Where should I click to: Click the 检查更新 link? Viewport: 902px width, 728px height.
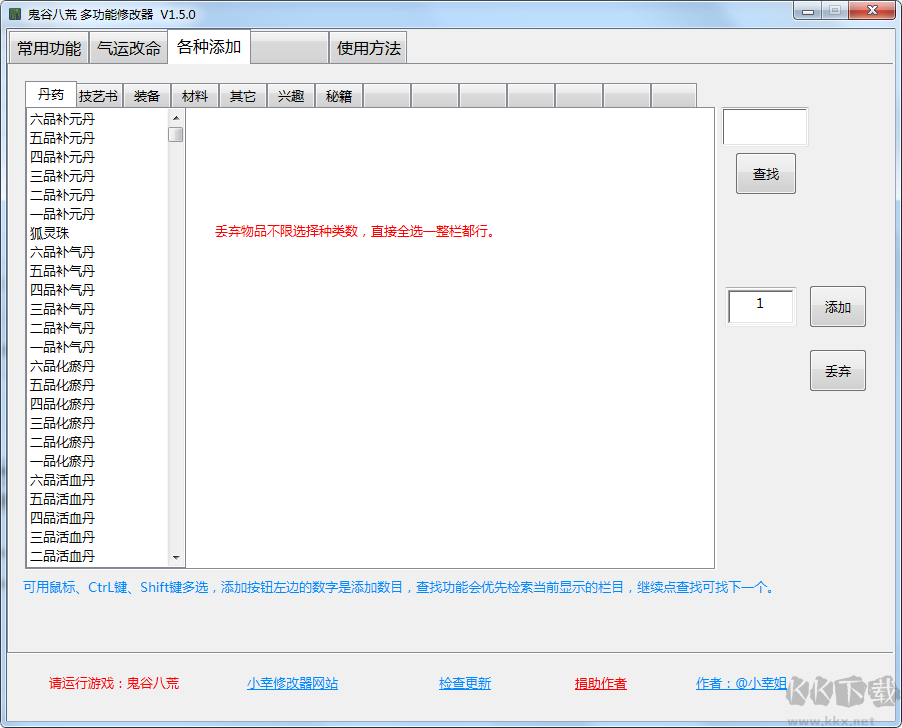coord(465,683)
